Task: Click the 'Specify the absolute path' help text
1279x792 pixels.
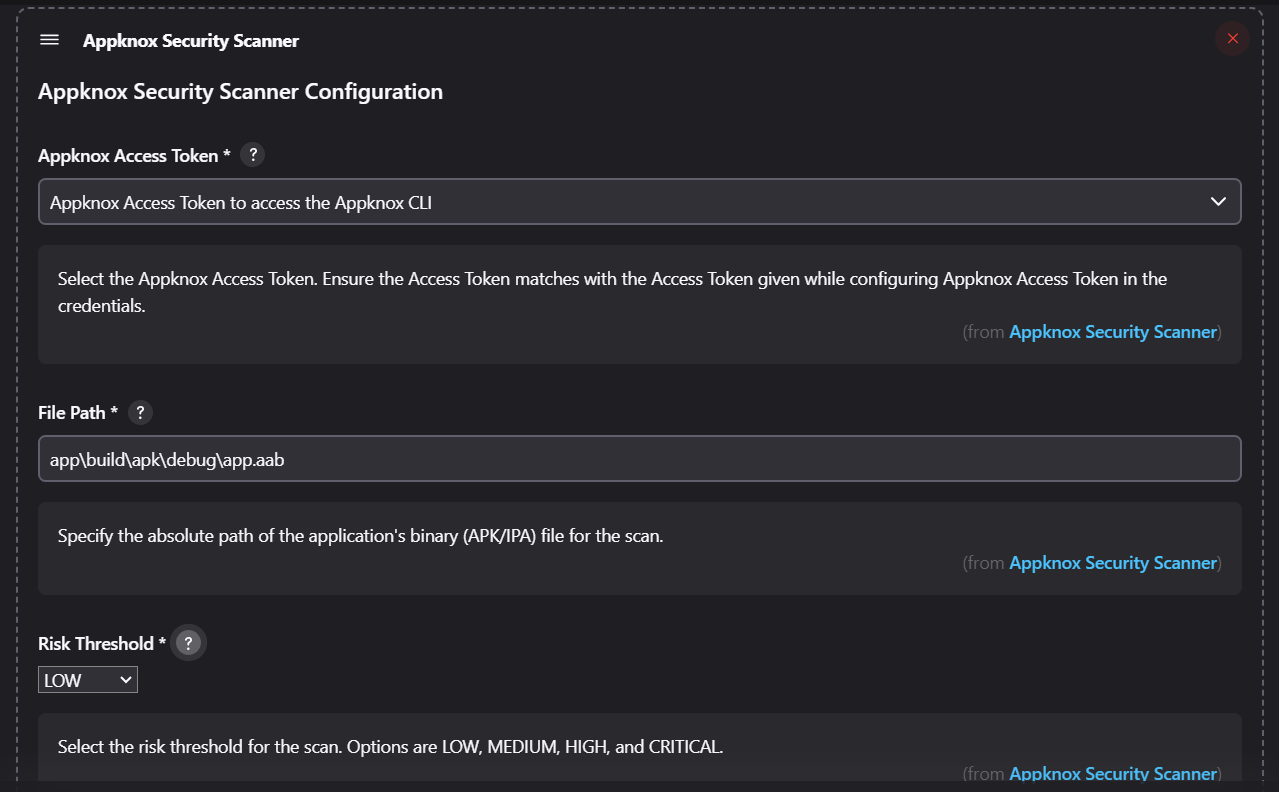Action: (x=360, y=536)
